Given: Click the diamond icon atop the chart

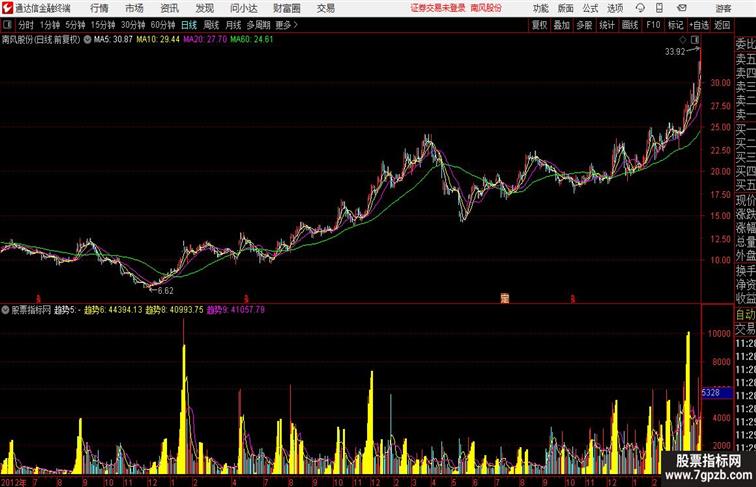Looking at the screenshot, I should tap(683, 40).
